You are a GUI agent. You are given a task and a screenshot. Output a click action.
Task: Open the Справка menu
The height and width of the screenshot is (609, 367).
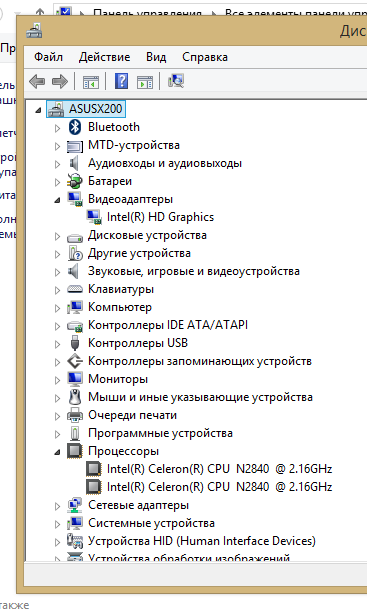205,57
